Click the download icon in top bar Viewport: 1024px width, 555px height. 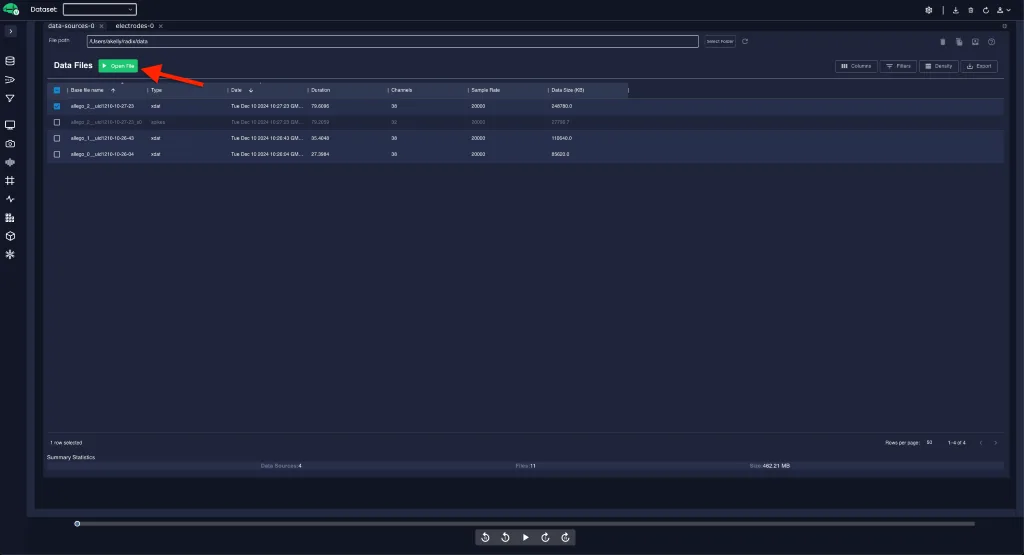coord(955,10)
